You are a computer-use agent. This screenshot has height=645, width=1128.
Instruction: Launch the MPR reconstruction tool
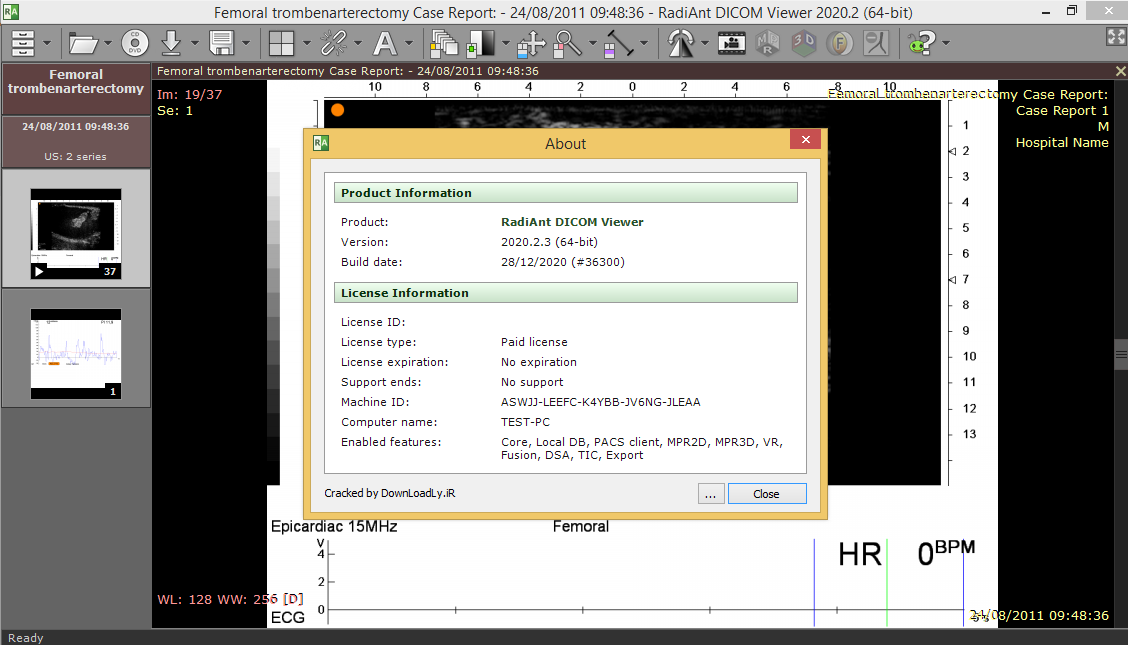click(766, 42)
